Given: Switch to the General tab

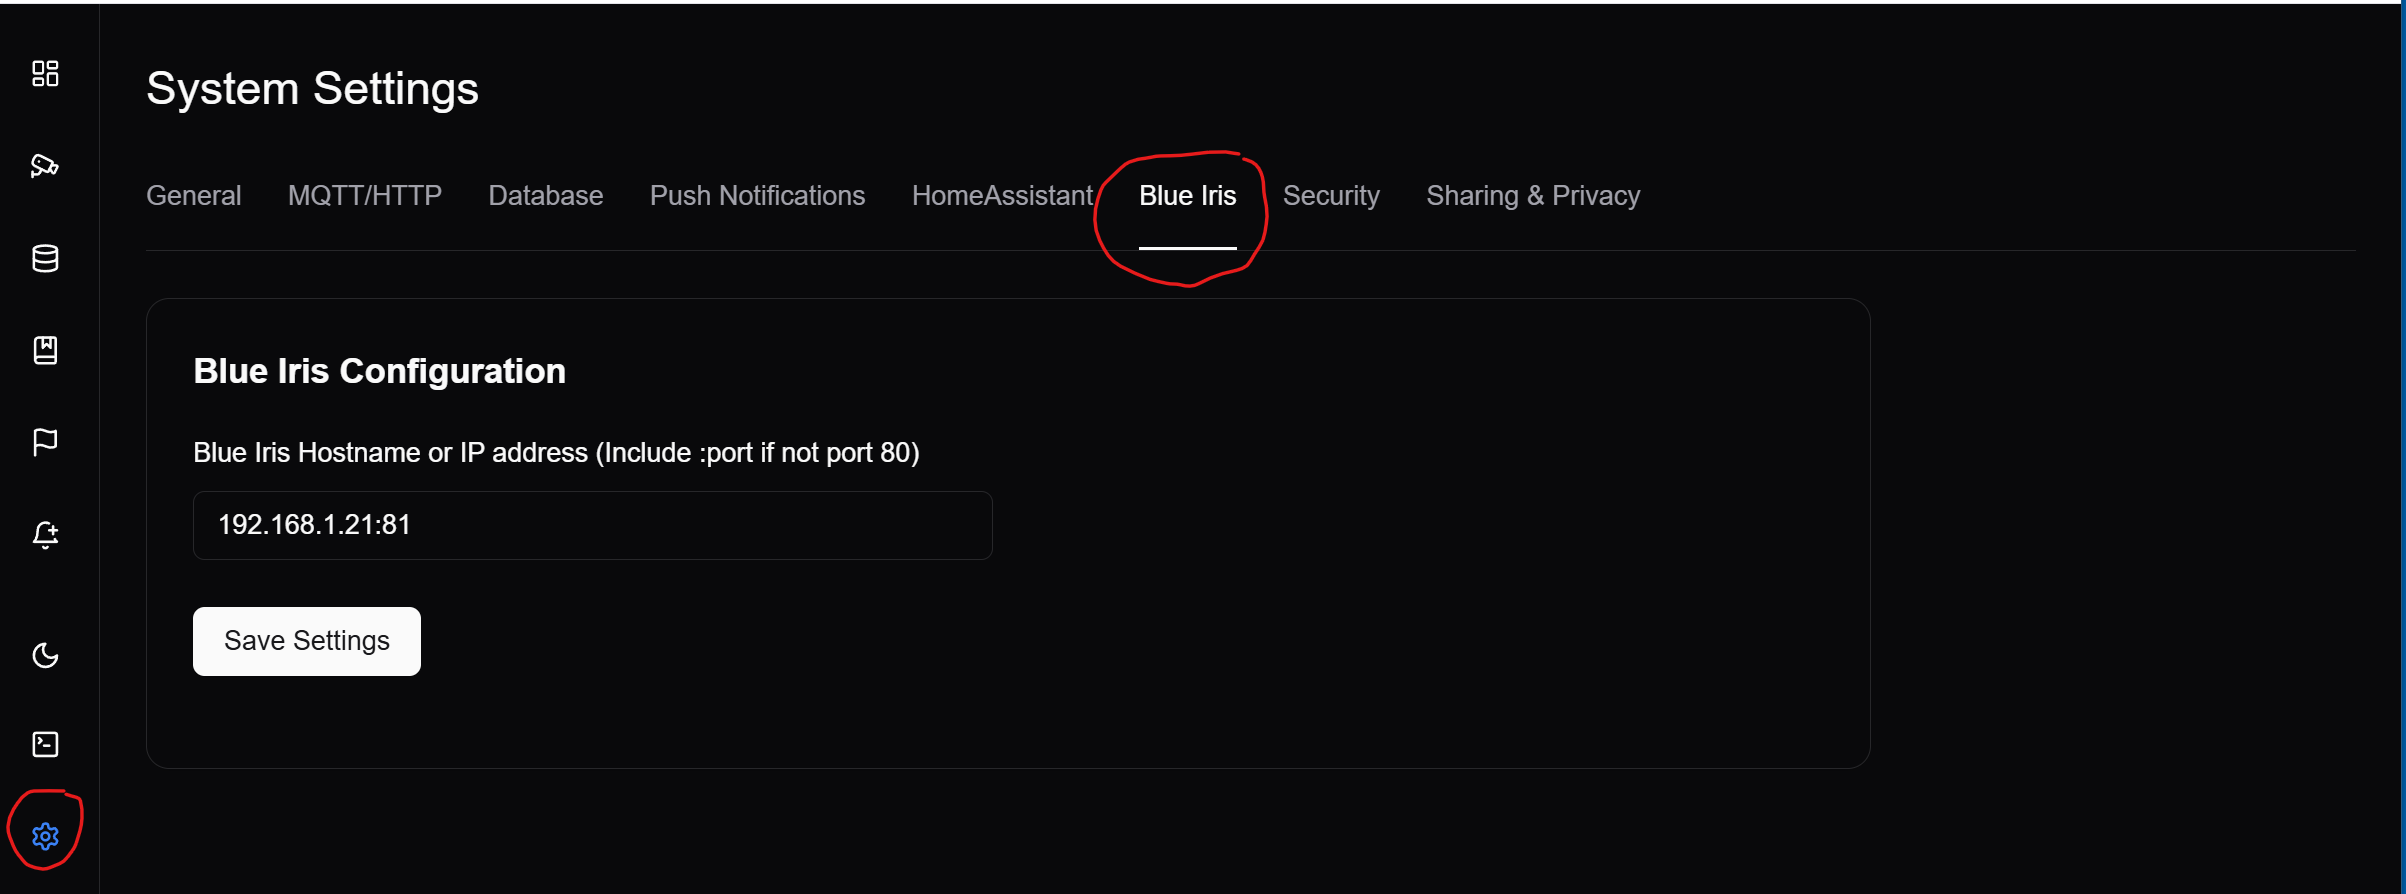Looking at the screenshot, I should [193, 196].
